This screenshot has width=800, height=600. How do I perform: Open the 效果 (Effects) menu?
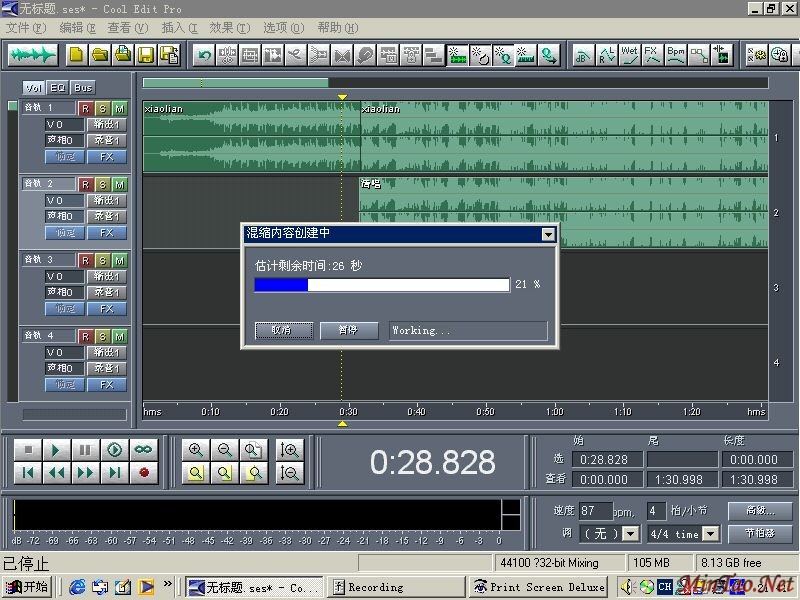coord(227,27)
